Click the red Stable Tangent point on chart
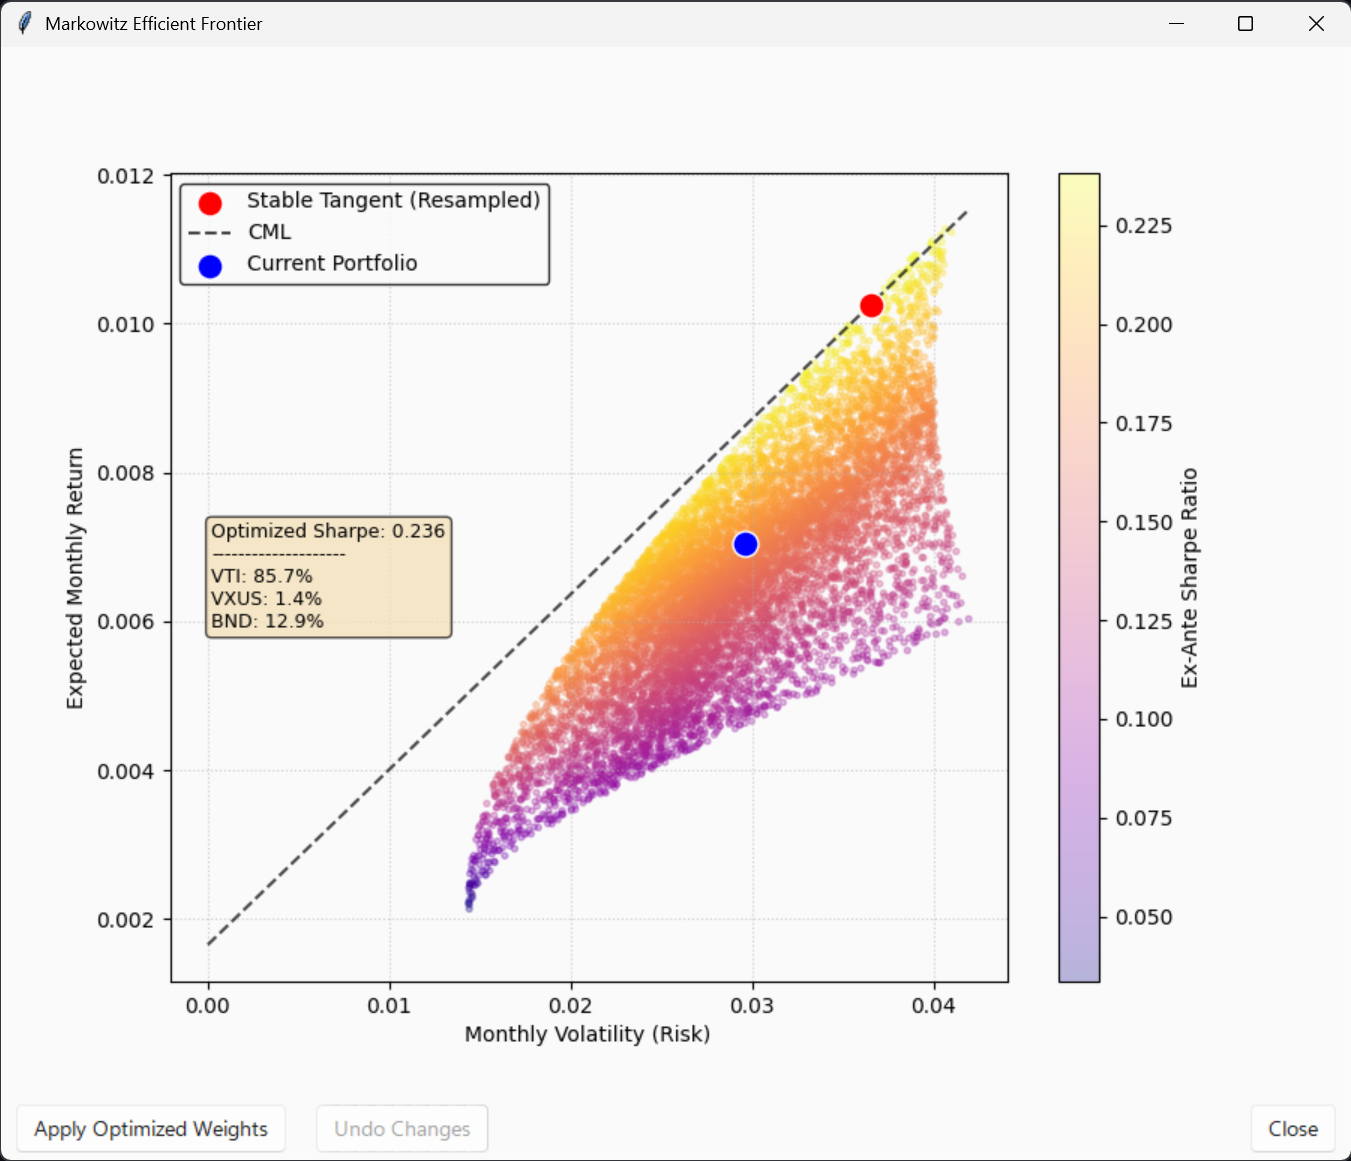The image size is (1351, 1161). point(871,306)
